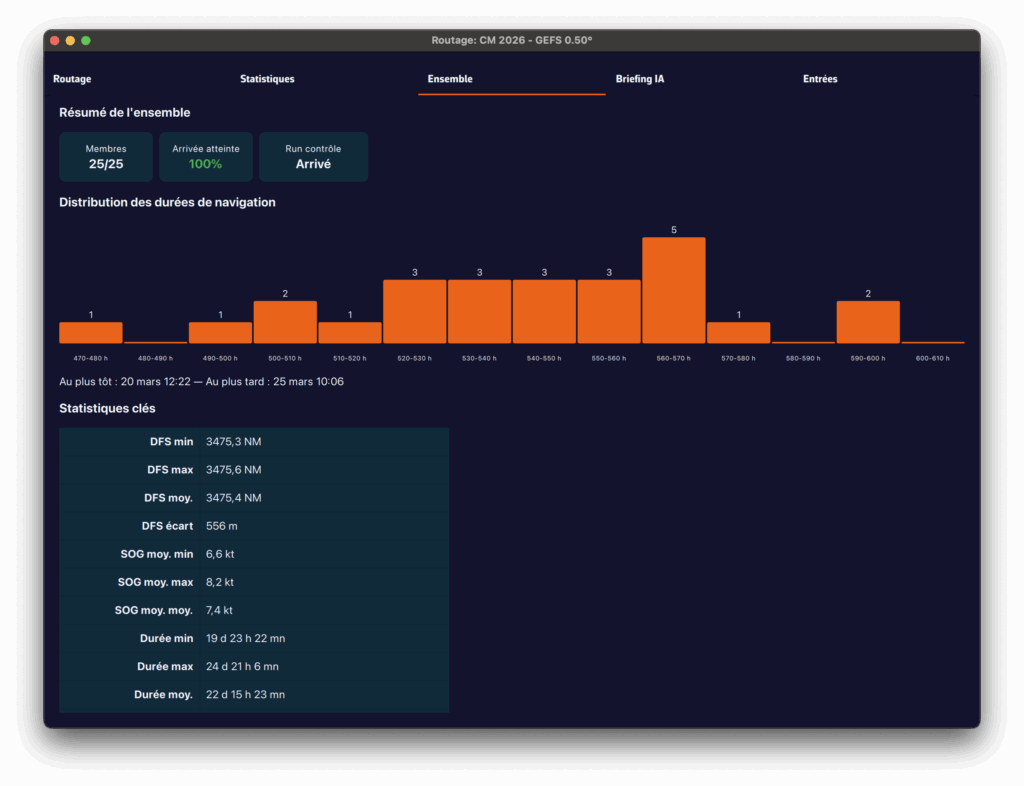Click the DFS min value 3475,3 NM

233,441
